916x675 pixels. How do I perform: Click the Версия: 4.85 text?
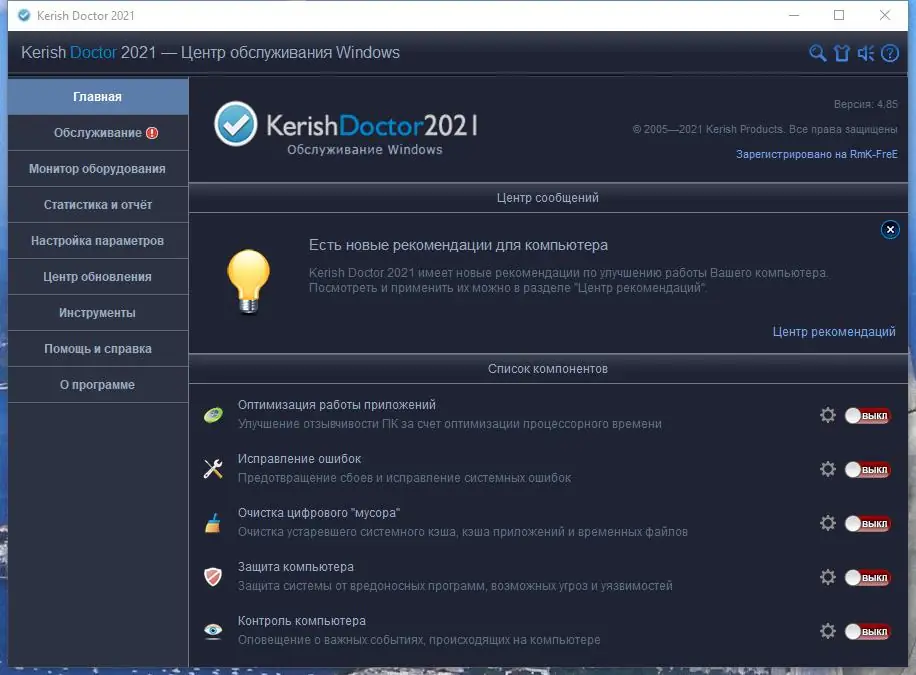[x=865, y=104]
